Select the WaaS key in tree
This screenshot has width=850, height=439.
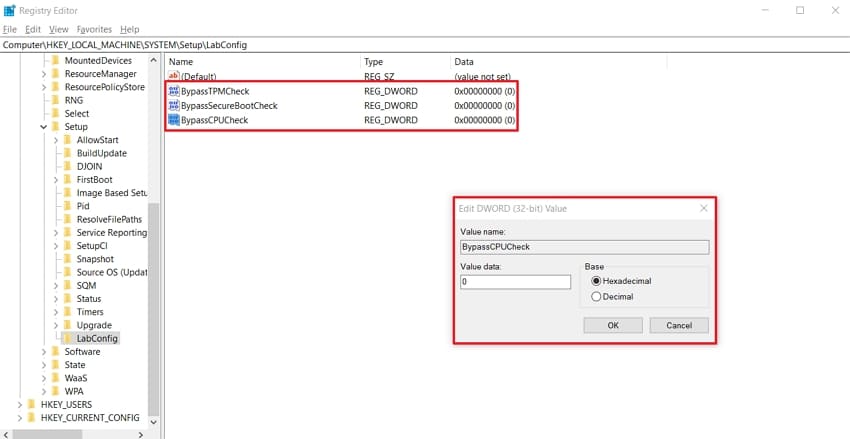coord(76,378)
